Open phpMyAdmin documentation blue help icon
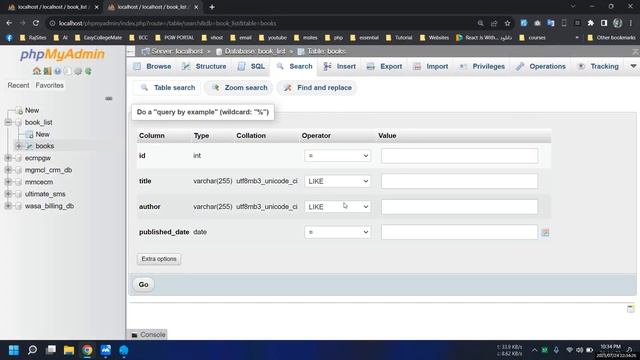 click(x=58, y=71)
